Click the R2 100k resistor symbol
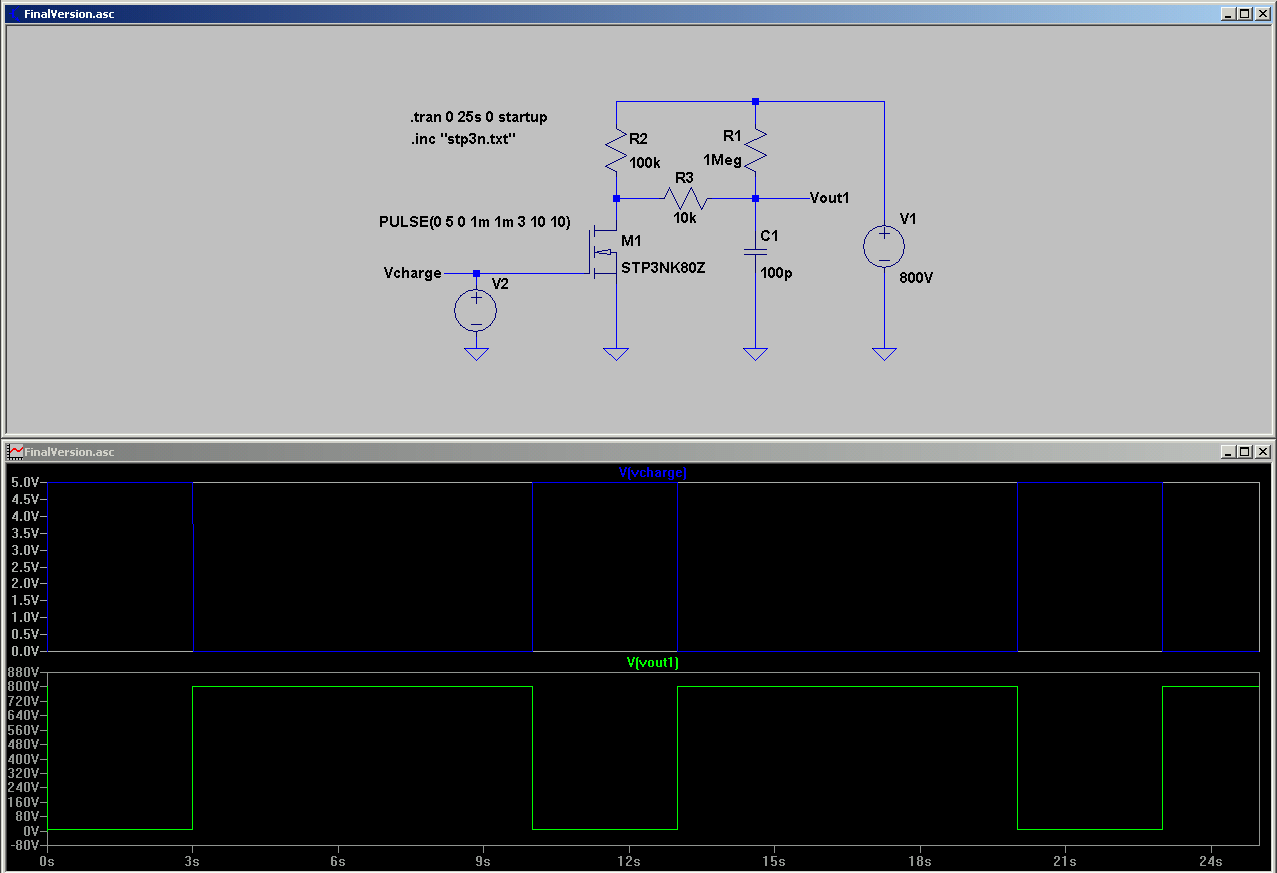 point(616,150)
